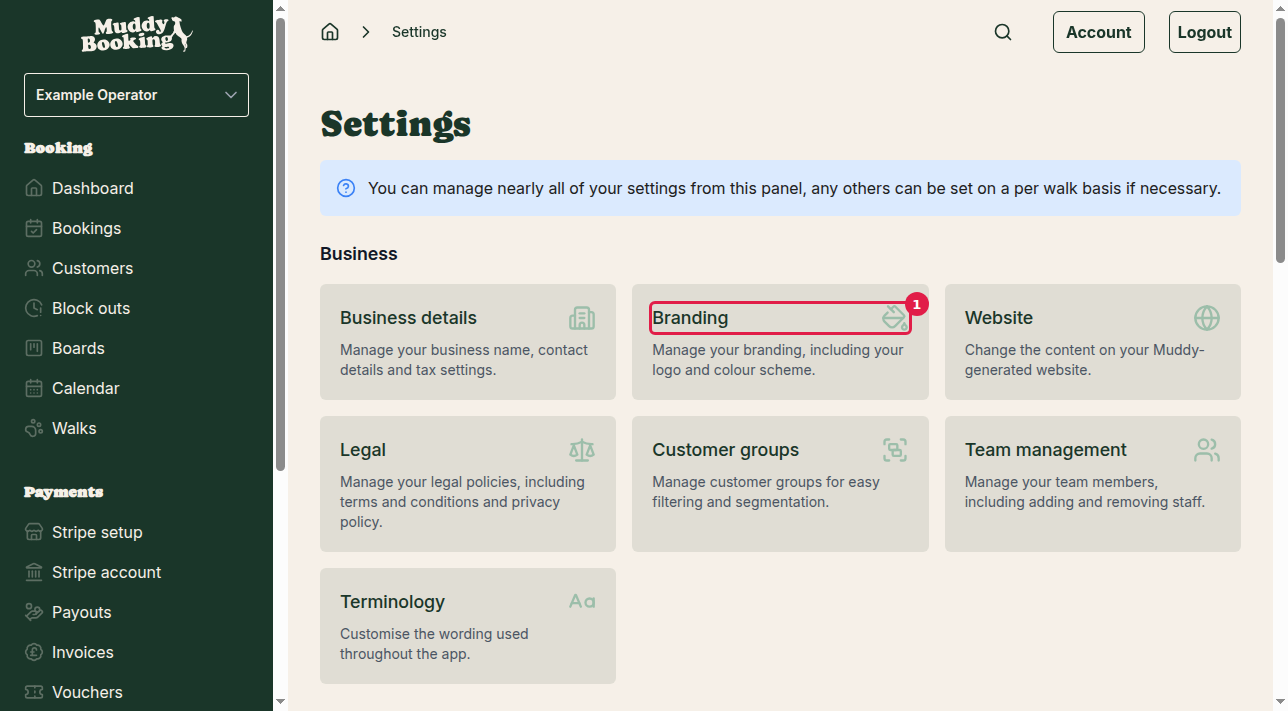
Task: Click the Aa icon on the Terminology card
Action: (x=581, y=601)
